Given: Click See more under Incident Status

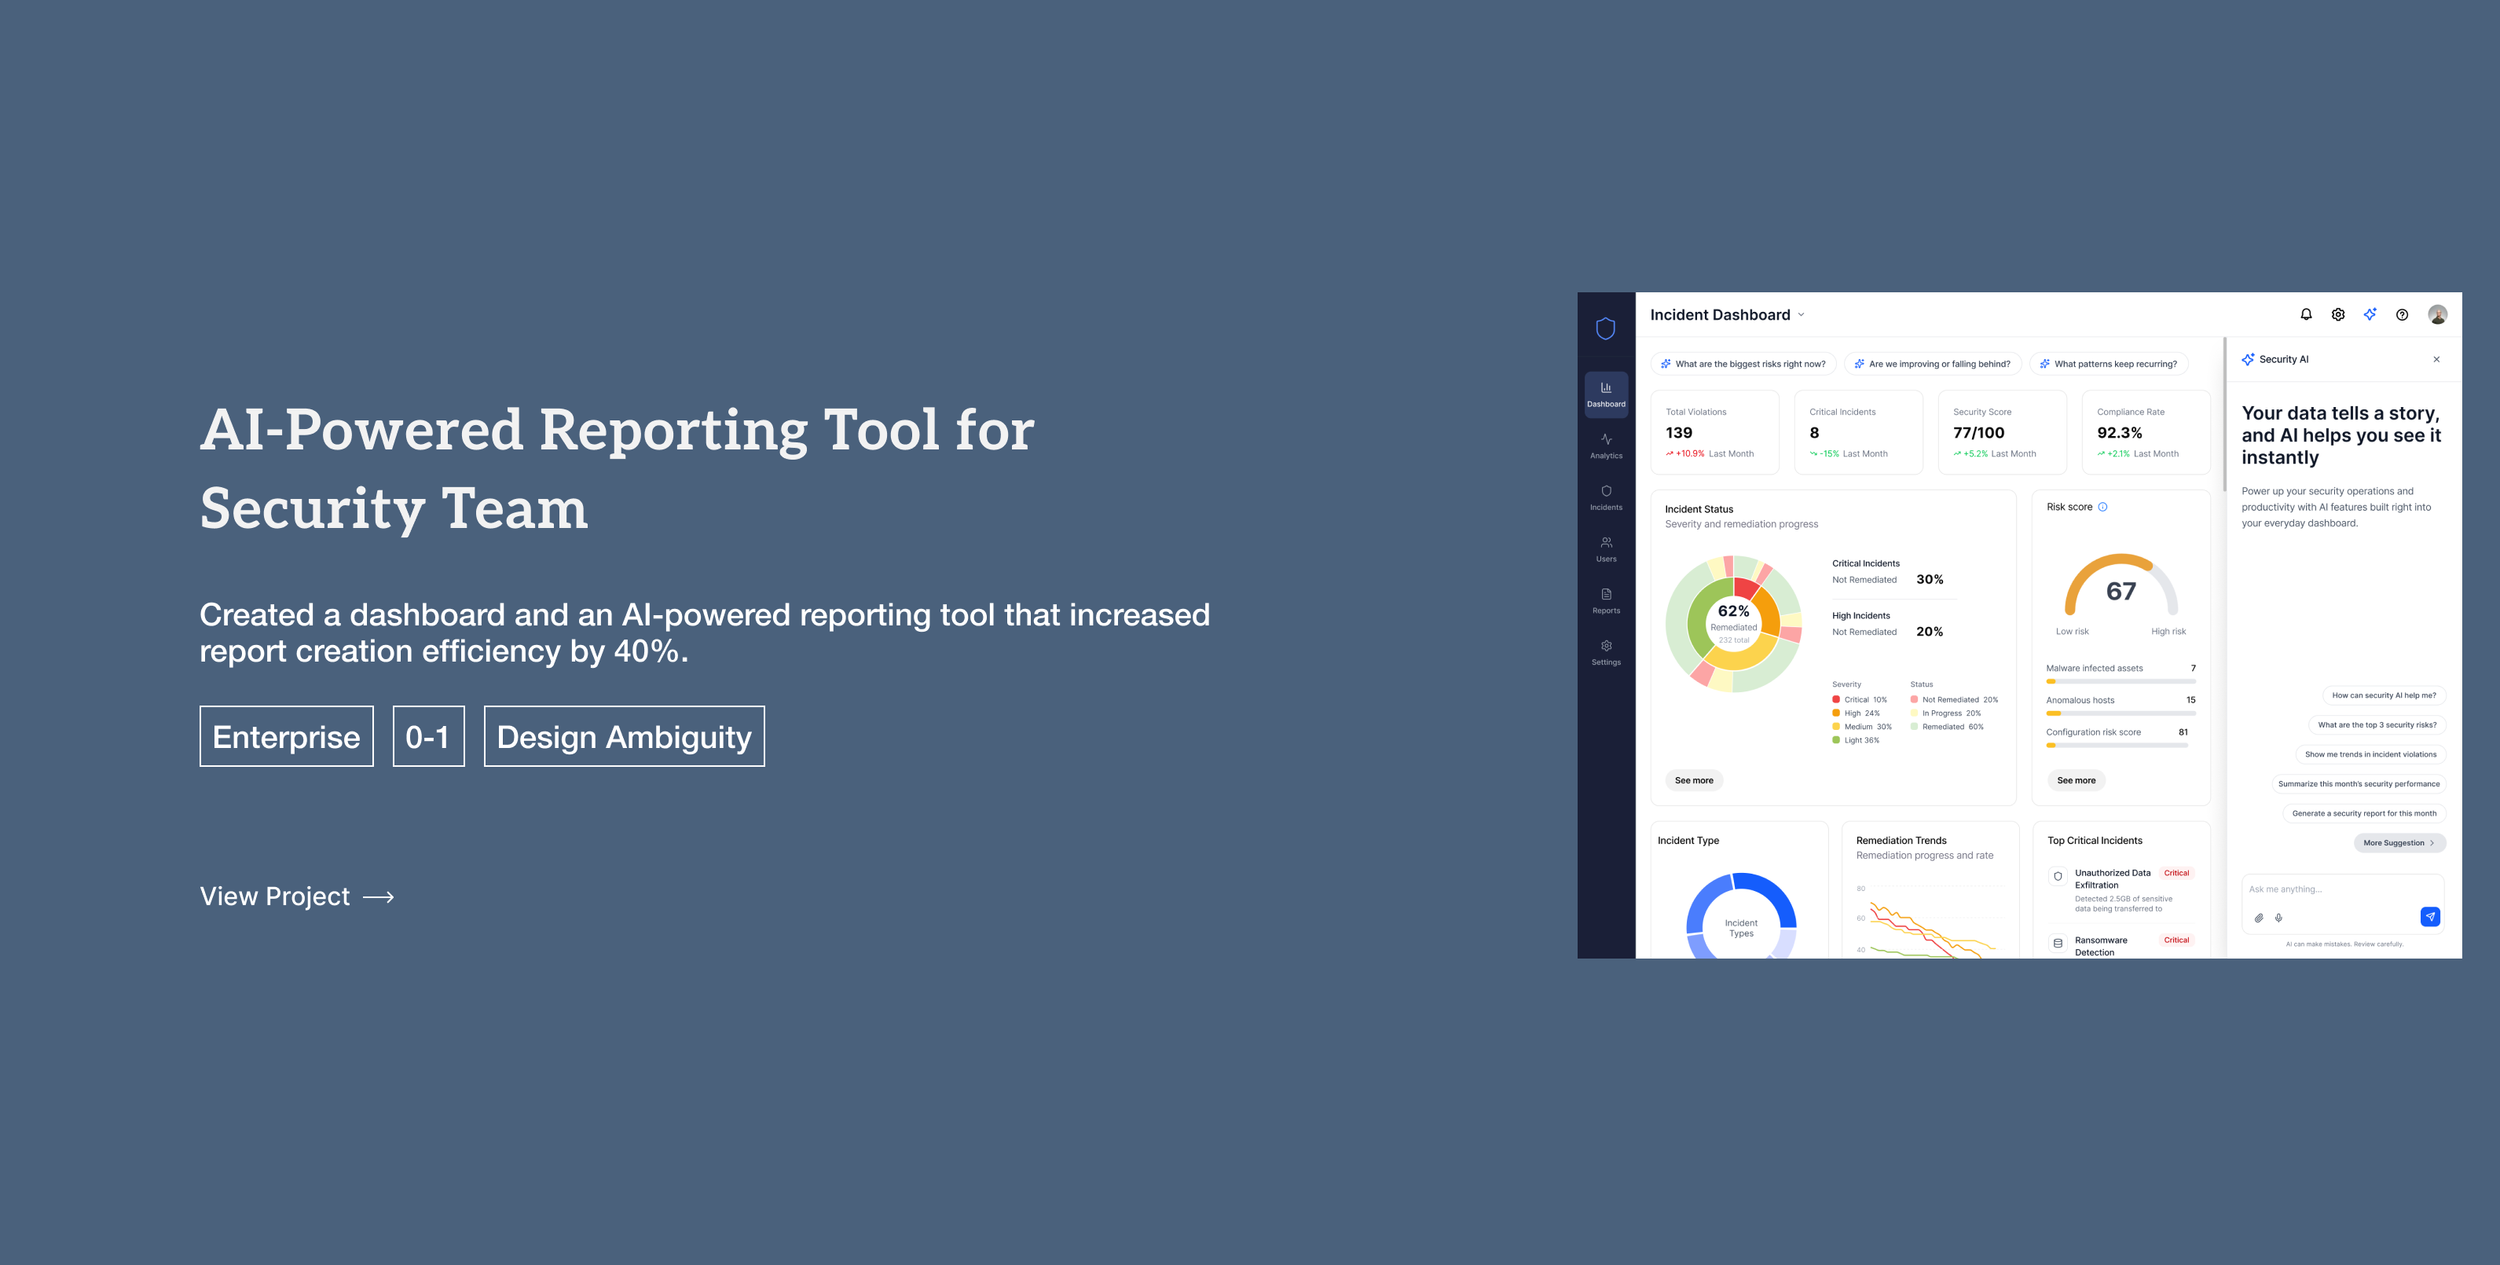Looking at the screenshot, I should (x=1693, y=780).
